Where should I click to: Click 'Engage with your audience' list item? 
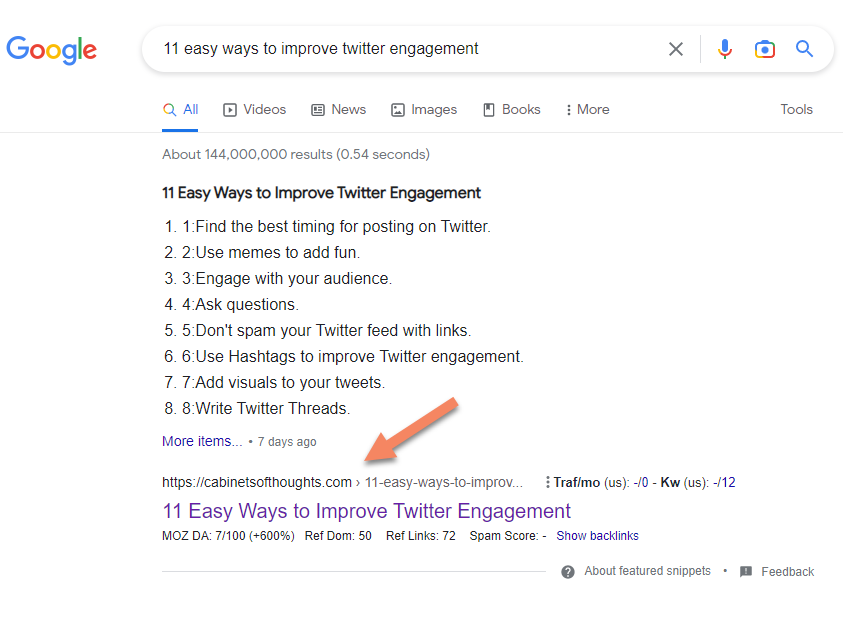(x=287, y=278)
